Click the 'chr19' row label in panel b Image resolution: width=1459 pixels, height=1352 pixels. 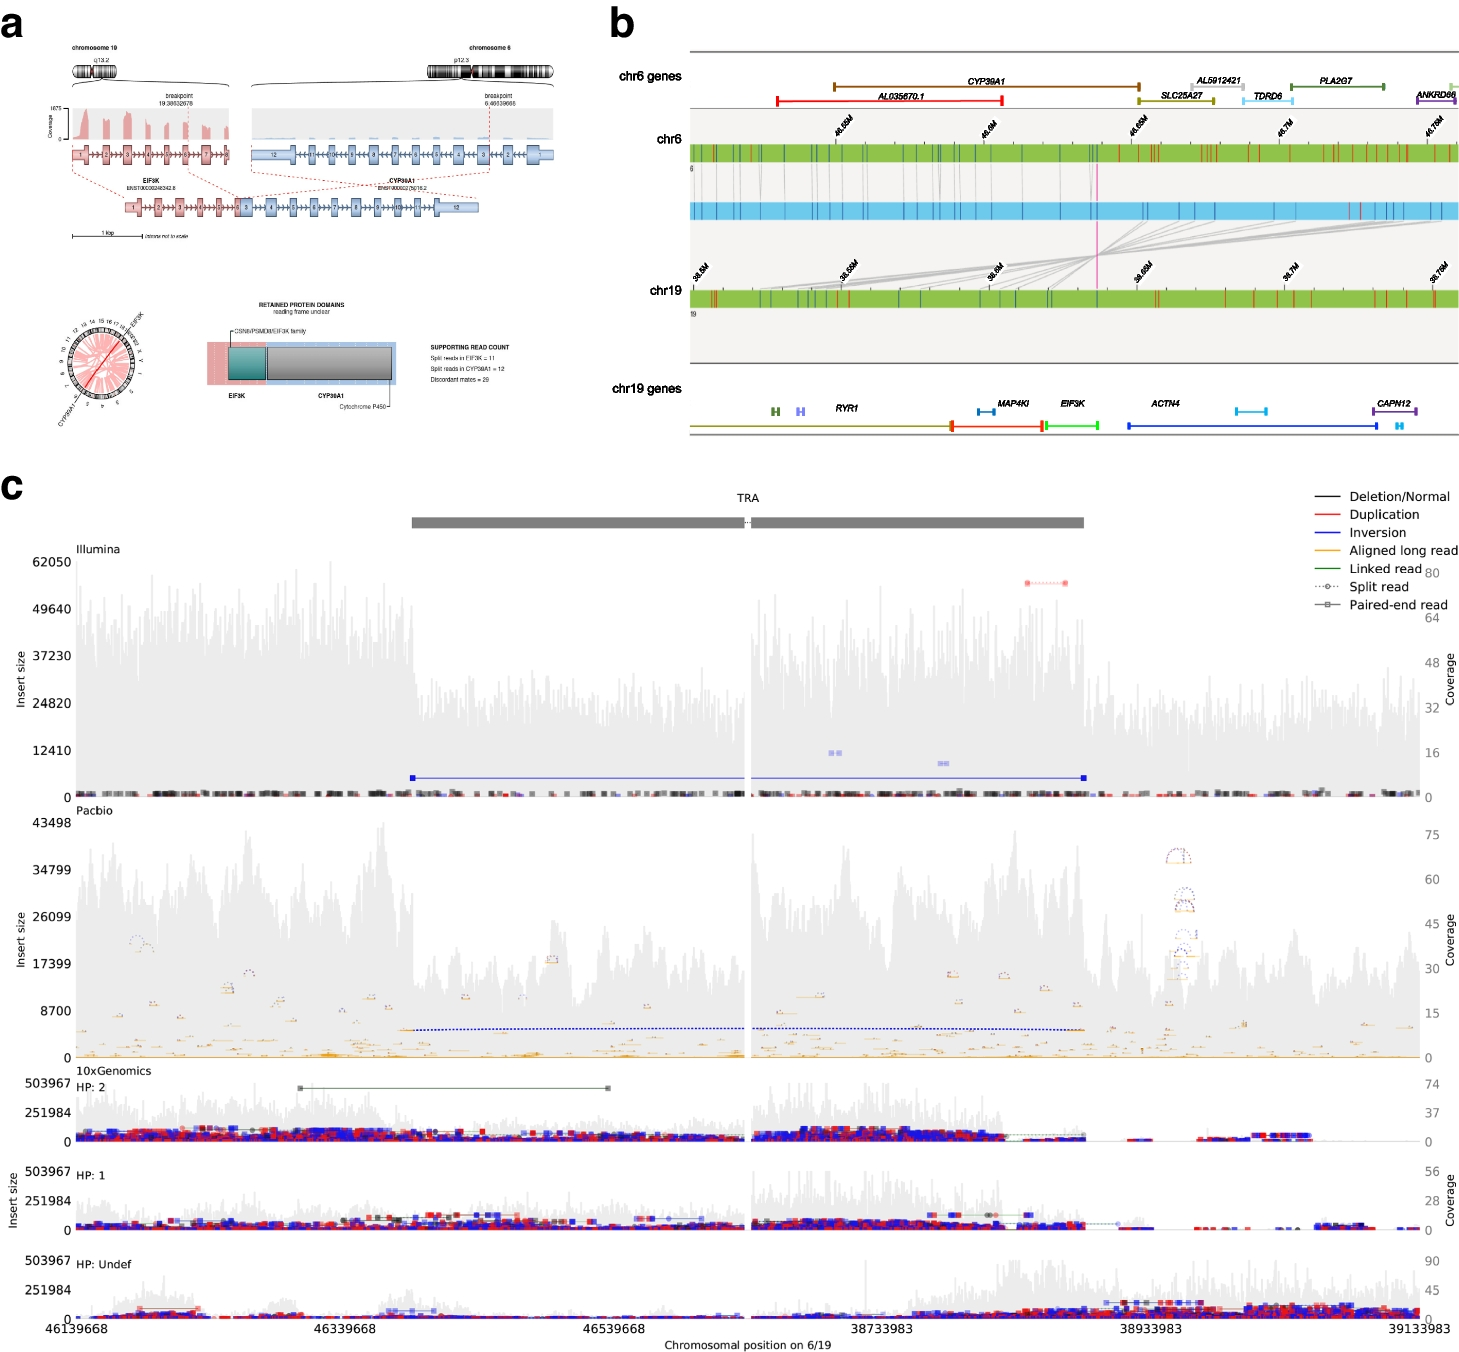(x=666, y=290)
